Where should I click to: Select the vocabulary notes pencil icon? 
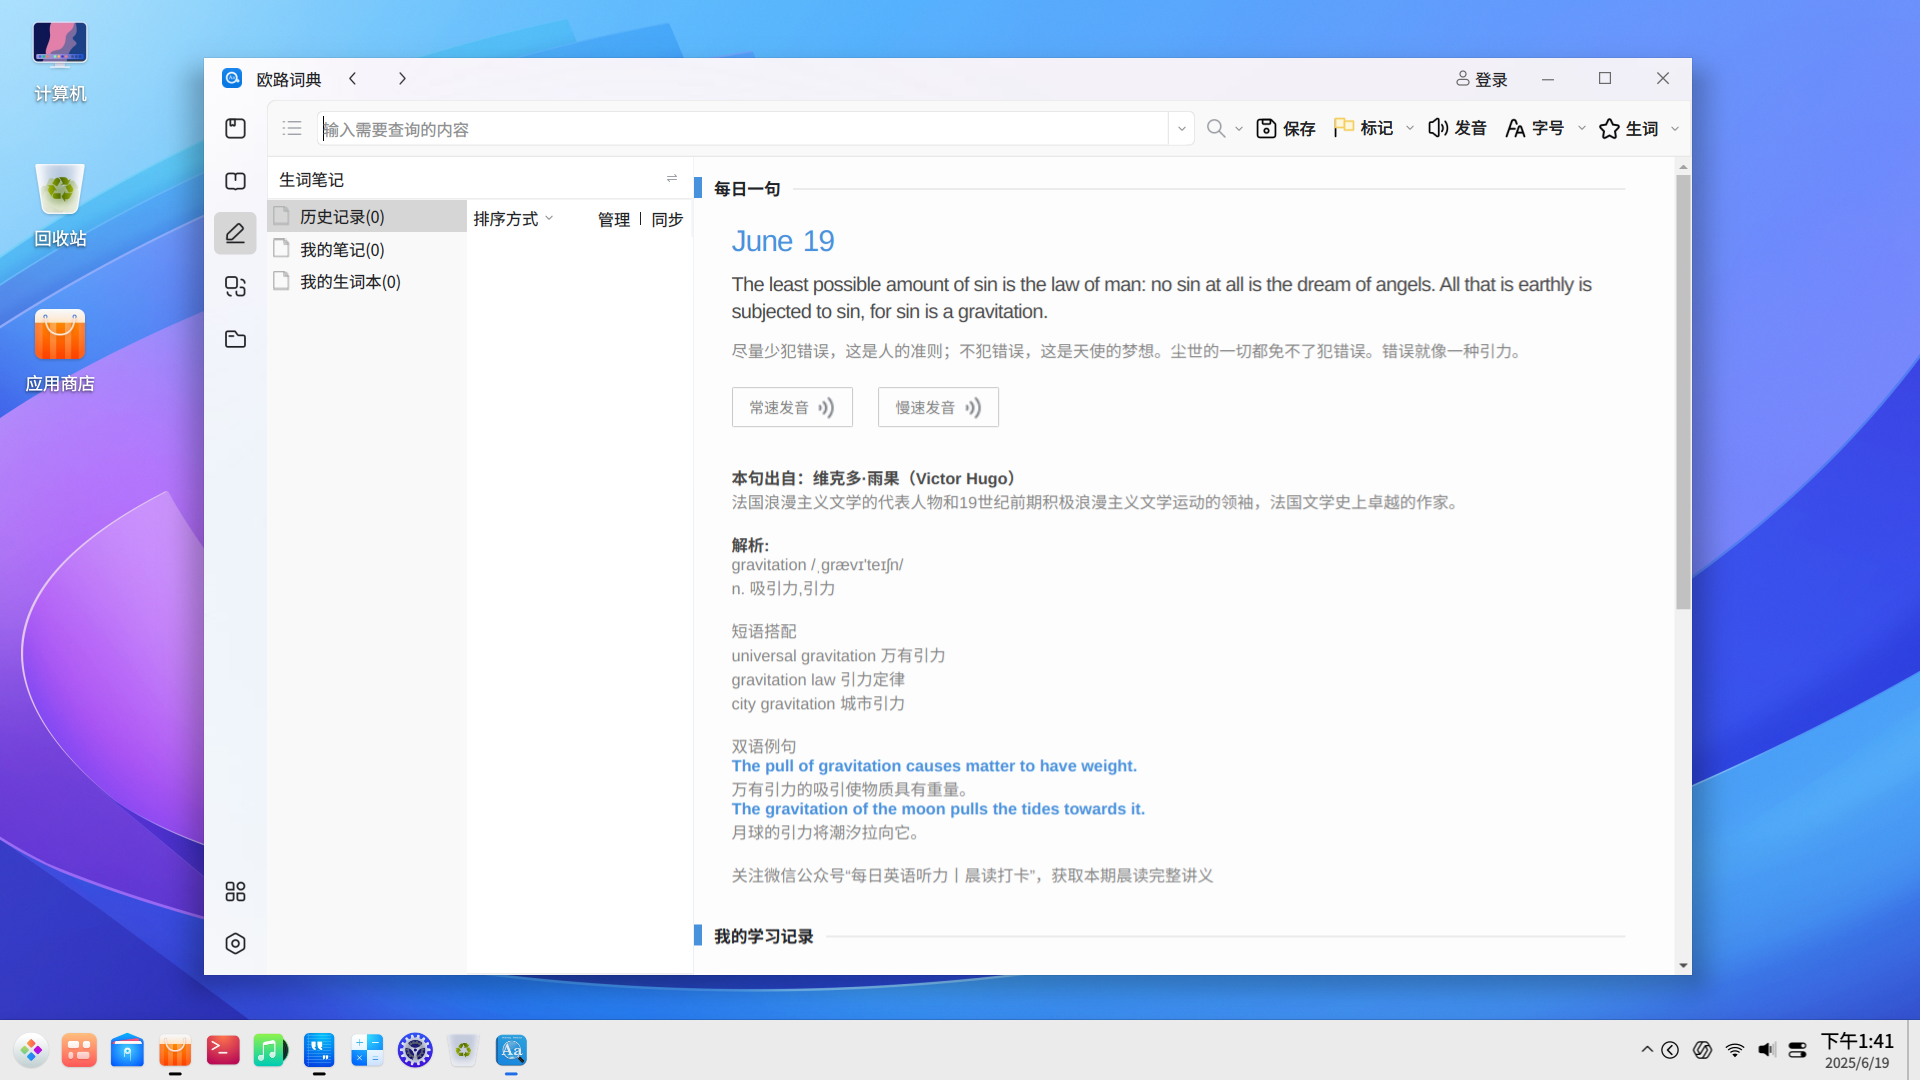[235, 234]
